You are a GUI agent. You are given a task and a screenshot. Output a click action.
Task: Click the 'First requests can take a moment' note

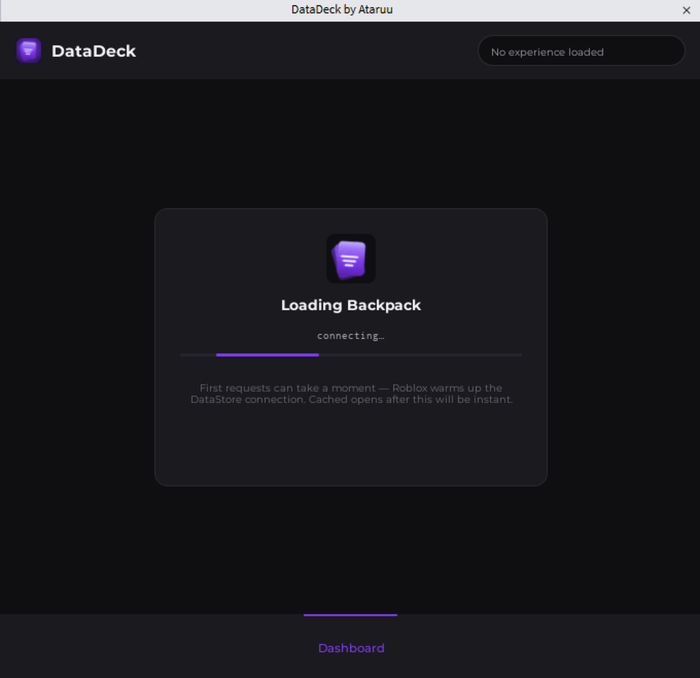(351, 394)
